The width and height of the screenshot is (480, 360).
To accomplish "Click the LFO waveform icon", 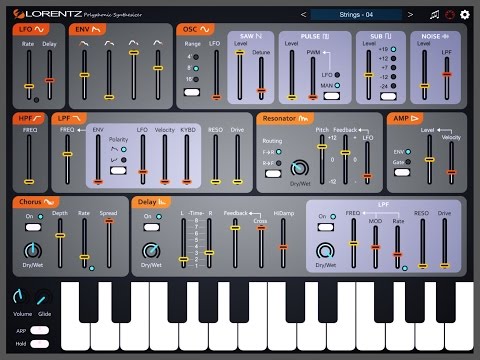I will [39, 29].
